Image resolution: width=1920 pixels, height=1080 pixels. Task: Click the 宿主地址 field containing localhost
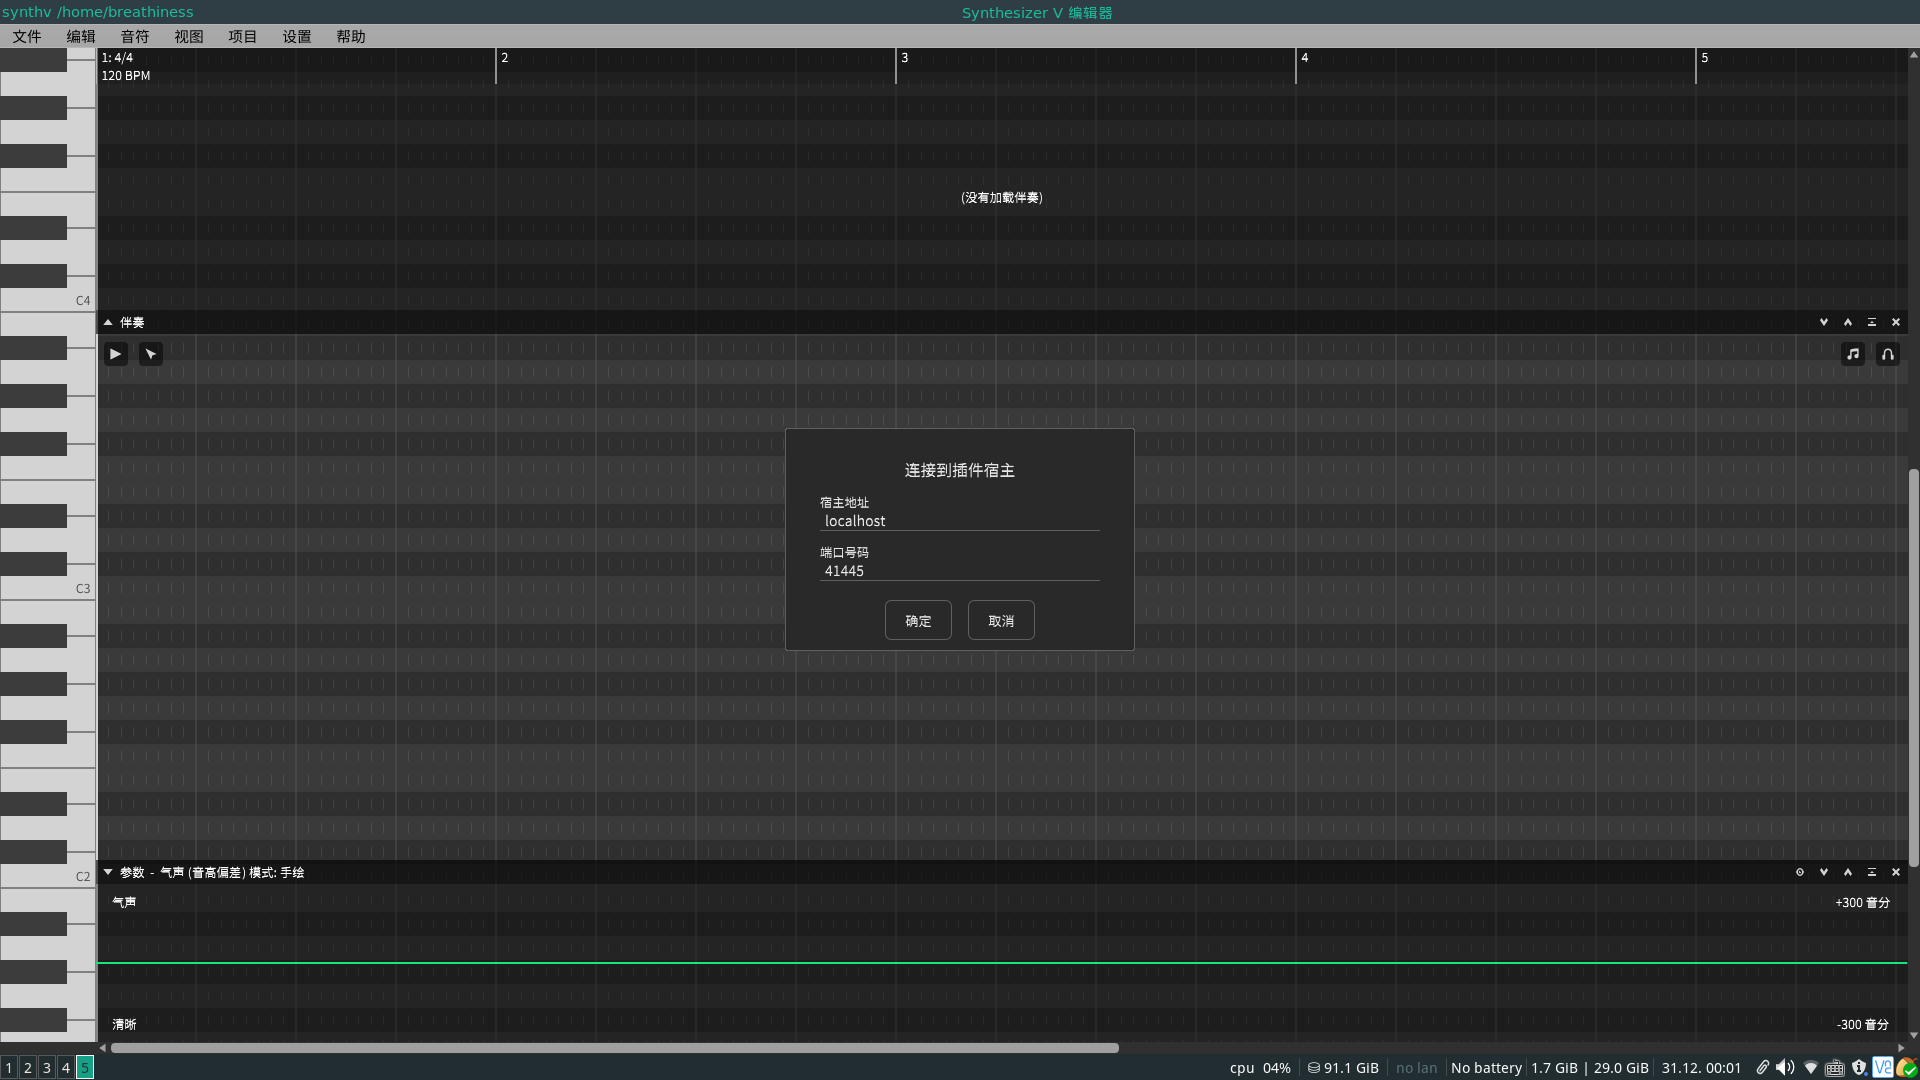(959, 521)
